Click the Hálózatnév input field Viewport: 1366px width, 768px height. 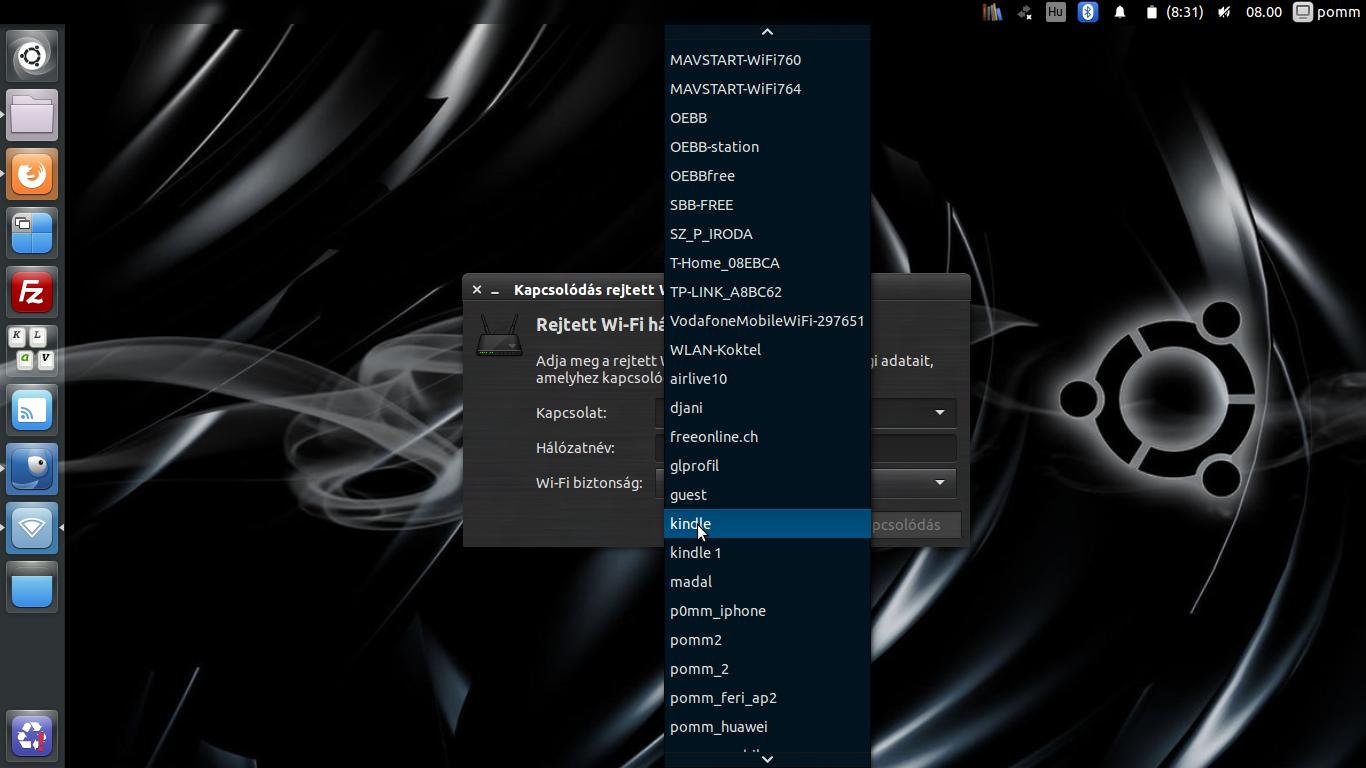click(913, 448)
